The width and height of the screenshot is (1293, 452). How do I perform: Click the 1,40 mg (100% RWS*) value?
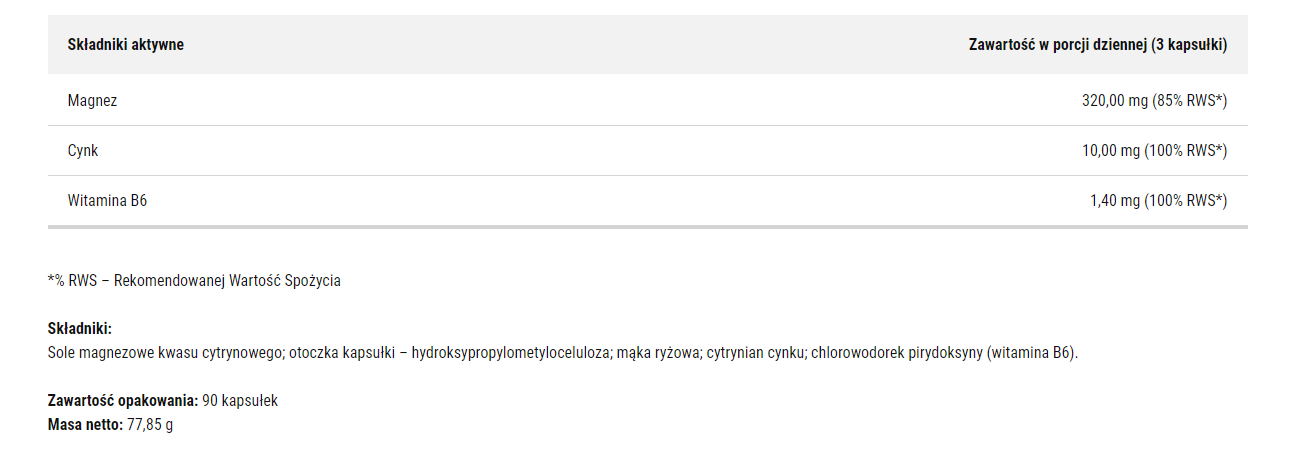tap(1158, 200)
